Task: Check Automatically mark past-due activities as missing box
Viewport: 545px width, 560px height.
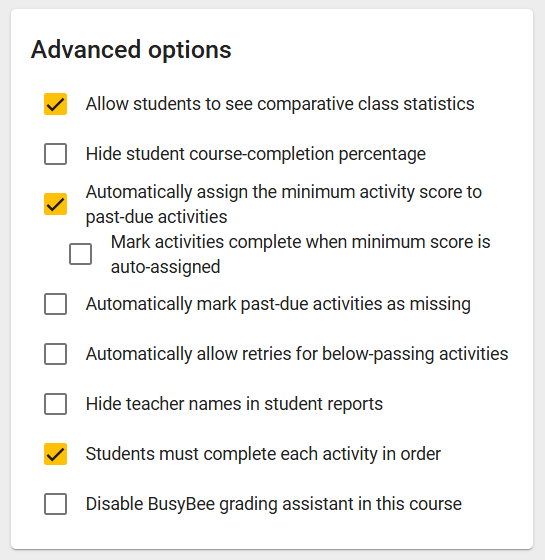Action: click(x=55, y=304)
